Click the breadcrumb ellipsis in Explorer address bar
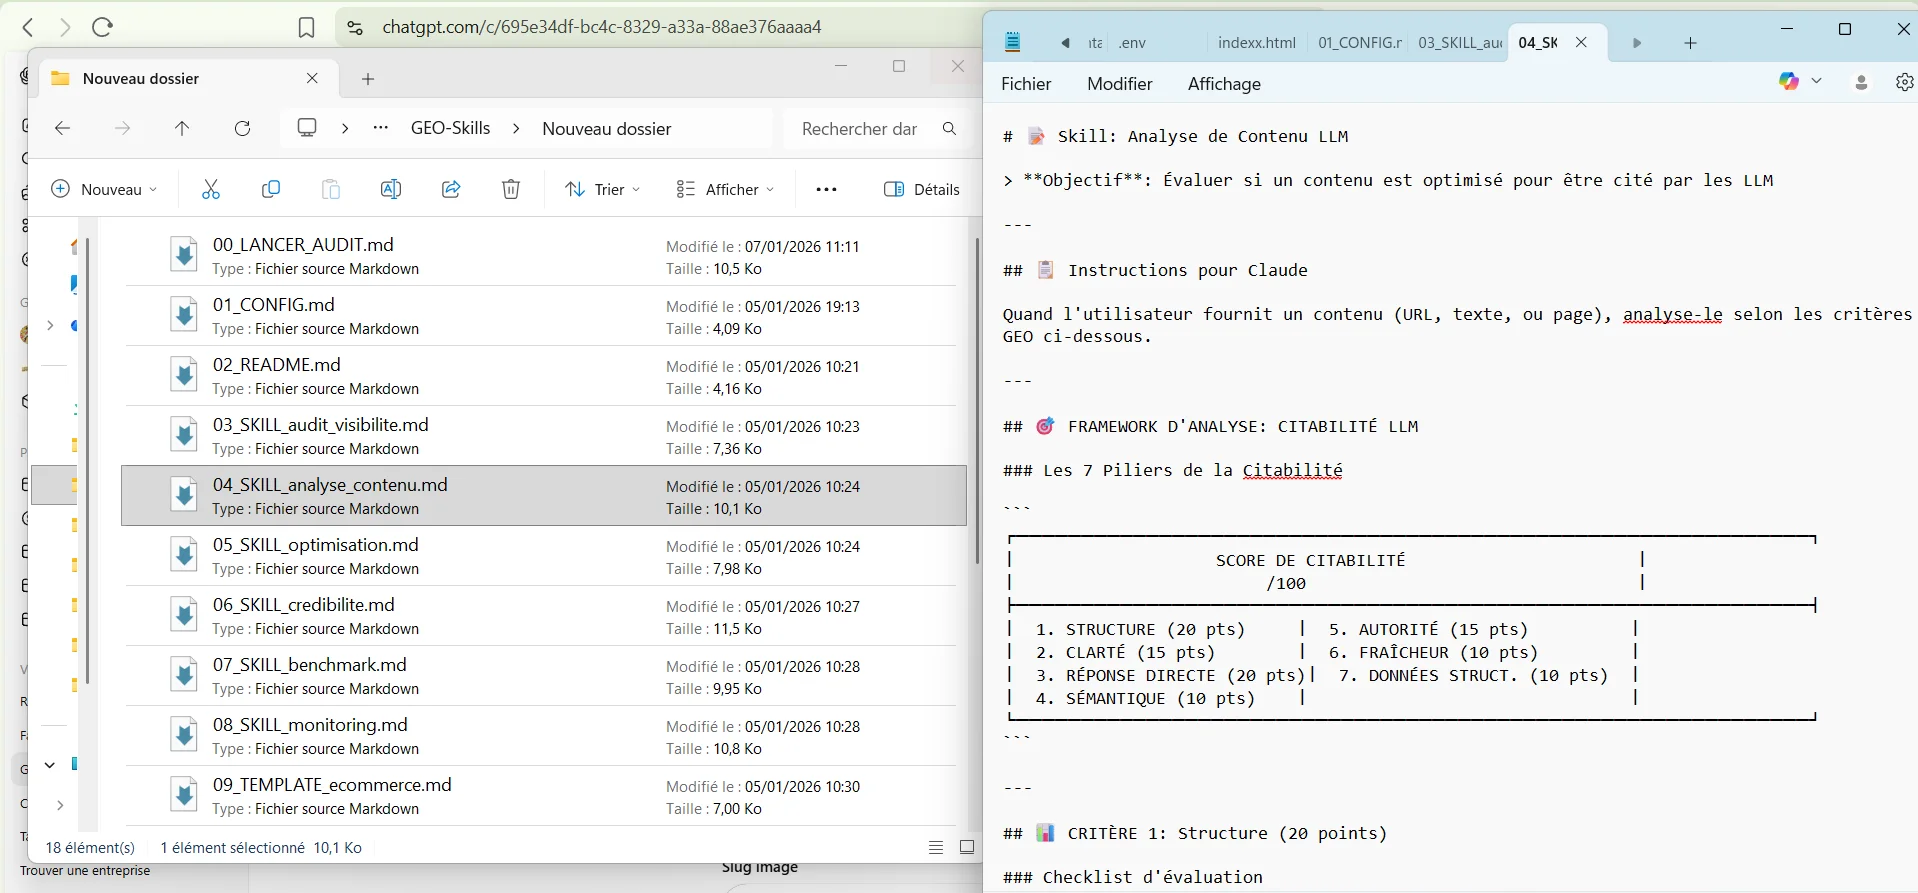Screen dimensions: 1918x893 pyautogui.click(x=380, y=128)
